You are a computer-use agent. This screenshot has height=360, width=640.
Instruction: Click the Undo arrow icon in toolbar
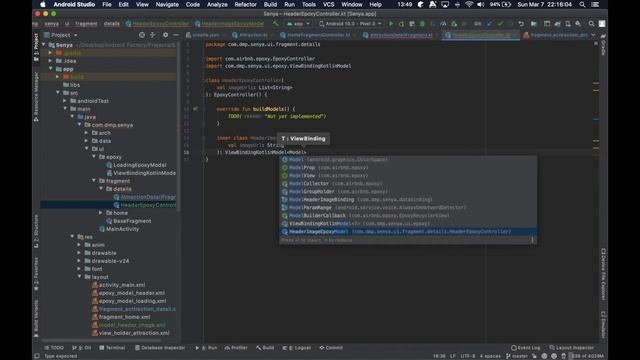[521, 24]
